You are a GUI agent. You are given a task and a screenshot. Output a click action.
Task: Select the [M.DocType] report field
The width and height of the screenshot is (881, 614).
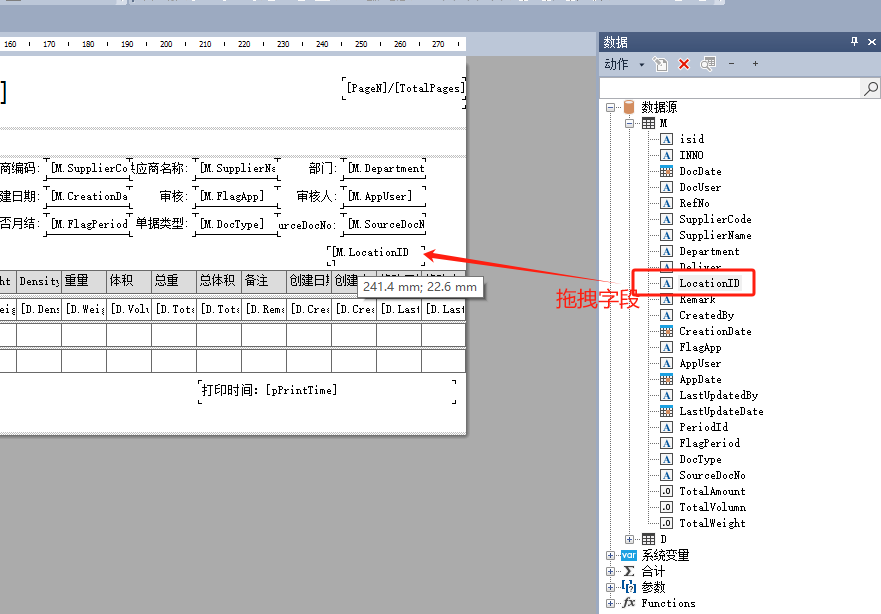pos(237,224)
